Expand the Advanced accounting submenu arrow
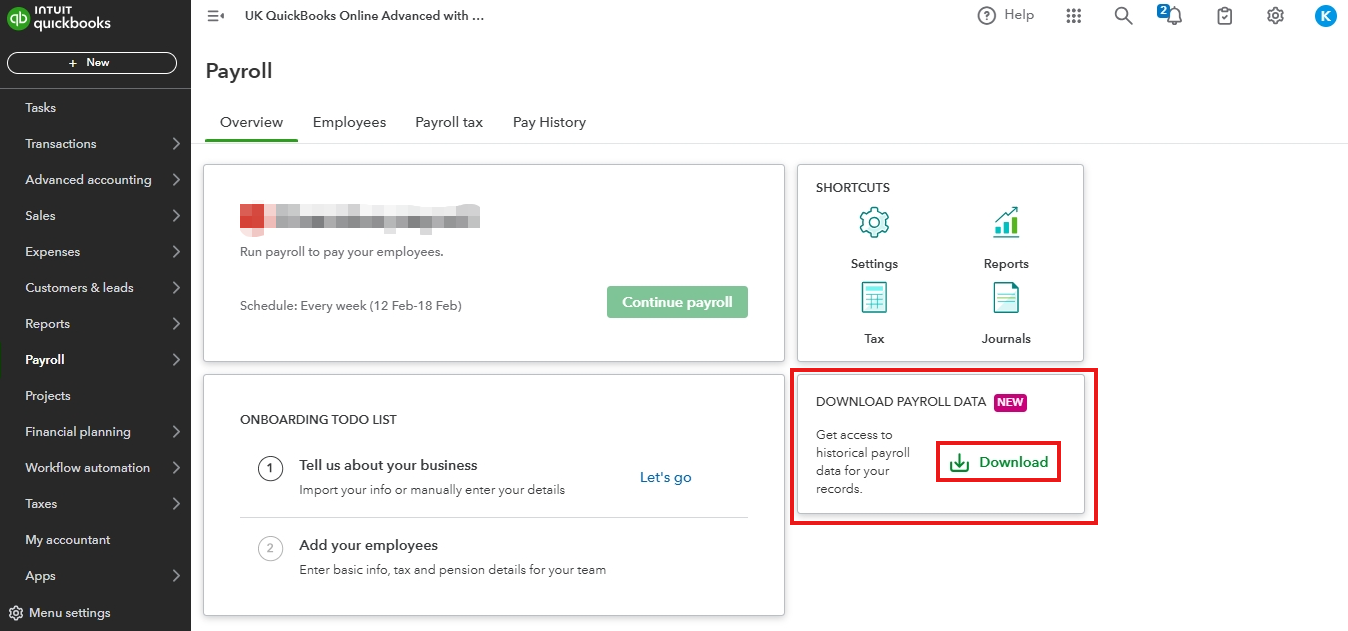 176,180
